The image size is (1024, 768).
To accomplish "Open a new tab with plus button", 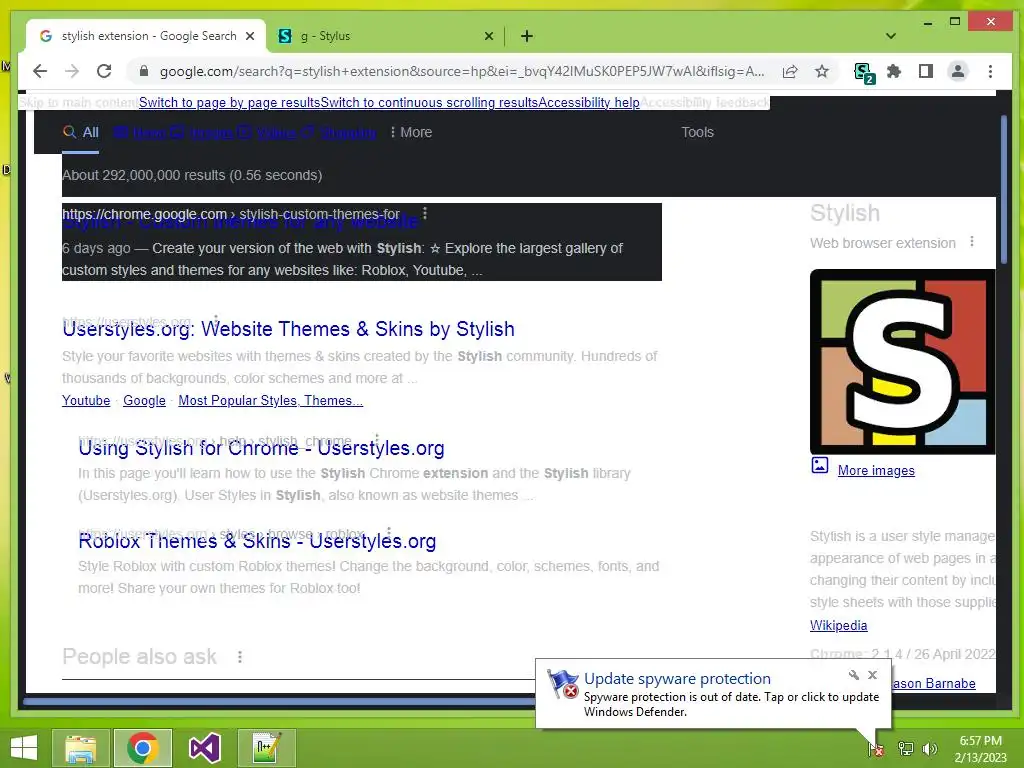I will coord(526,36).
